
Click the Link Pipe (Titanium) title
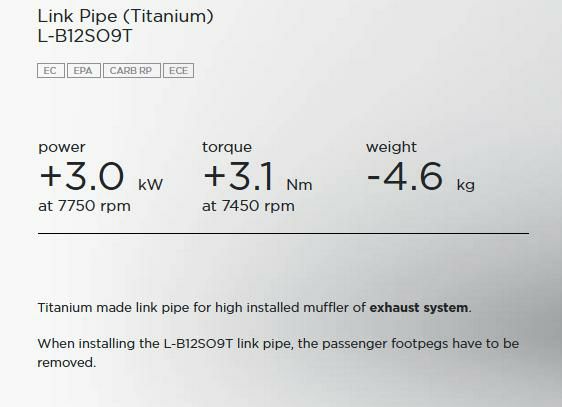[125, 16]
